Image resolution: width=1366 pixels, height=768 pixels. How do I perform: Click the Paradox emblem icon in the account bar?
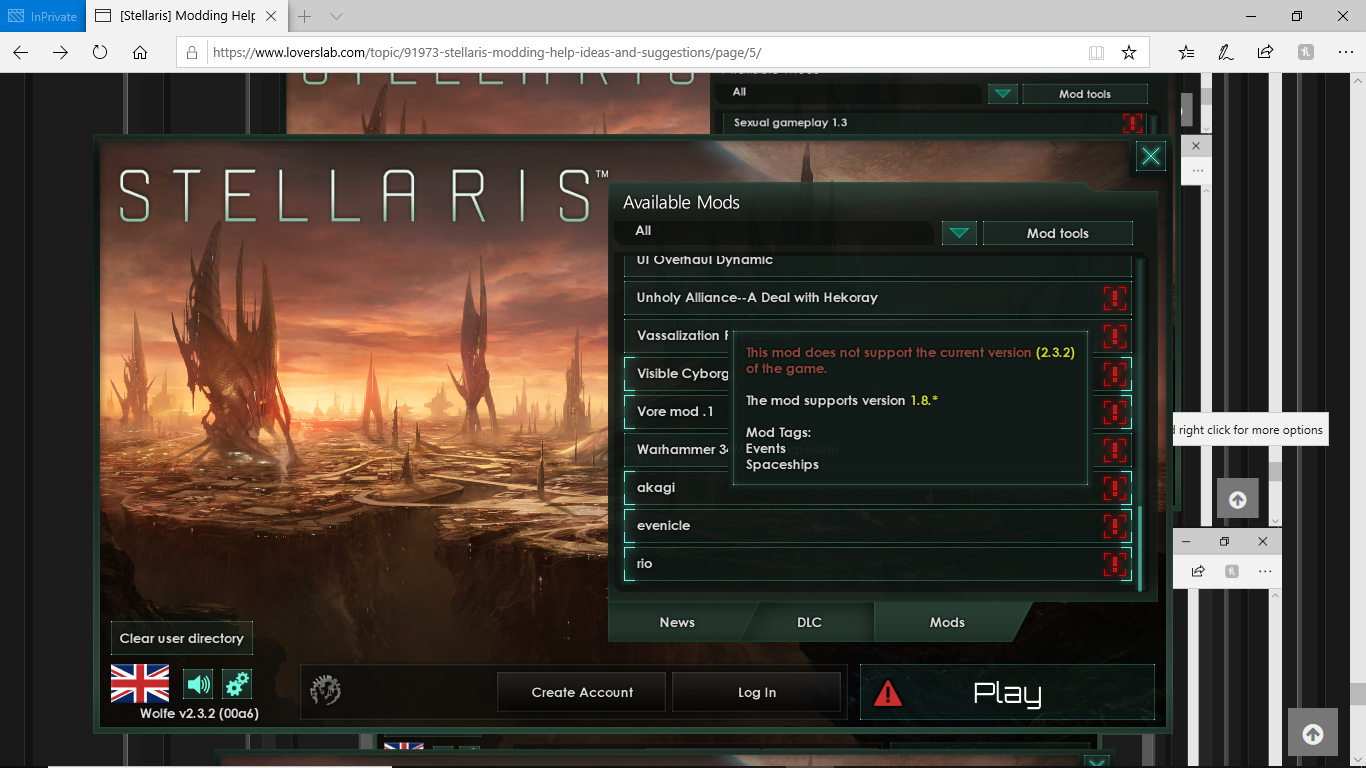[x=326, y=691]
